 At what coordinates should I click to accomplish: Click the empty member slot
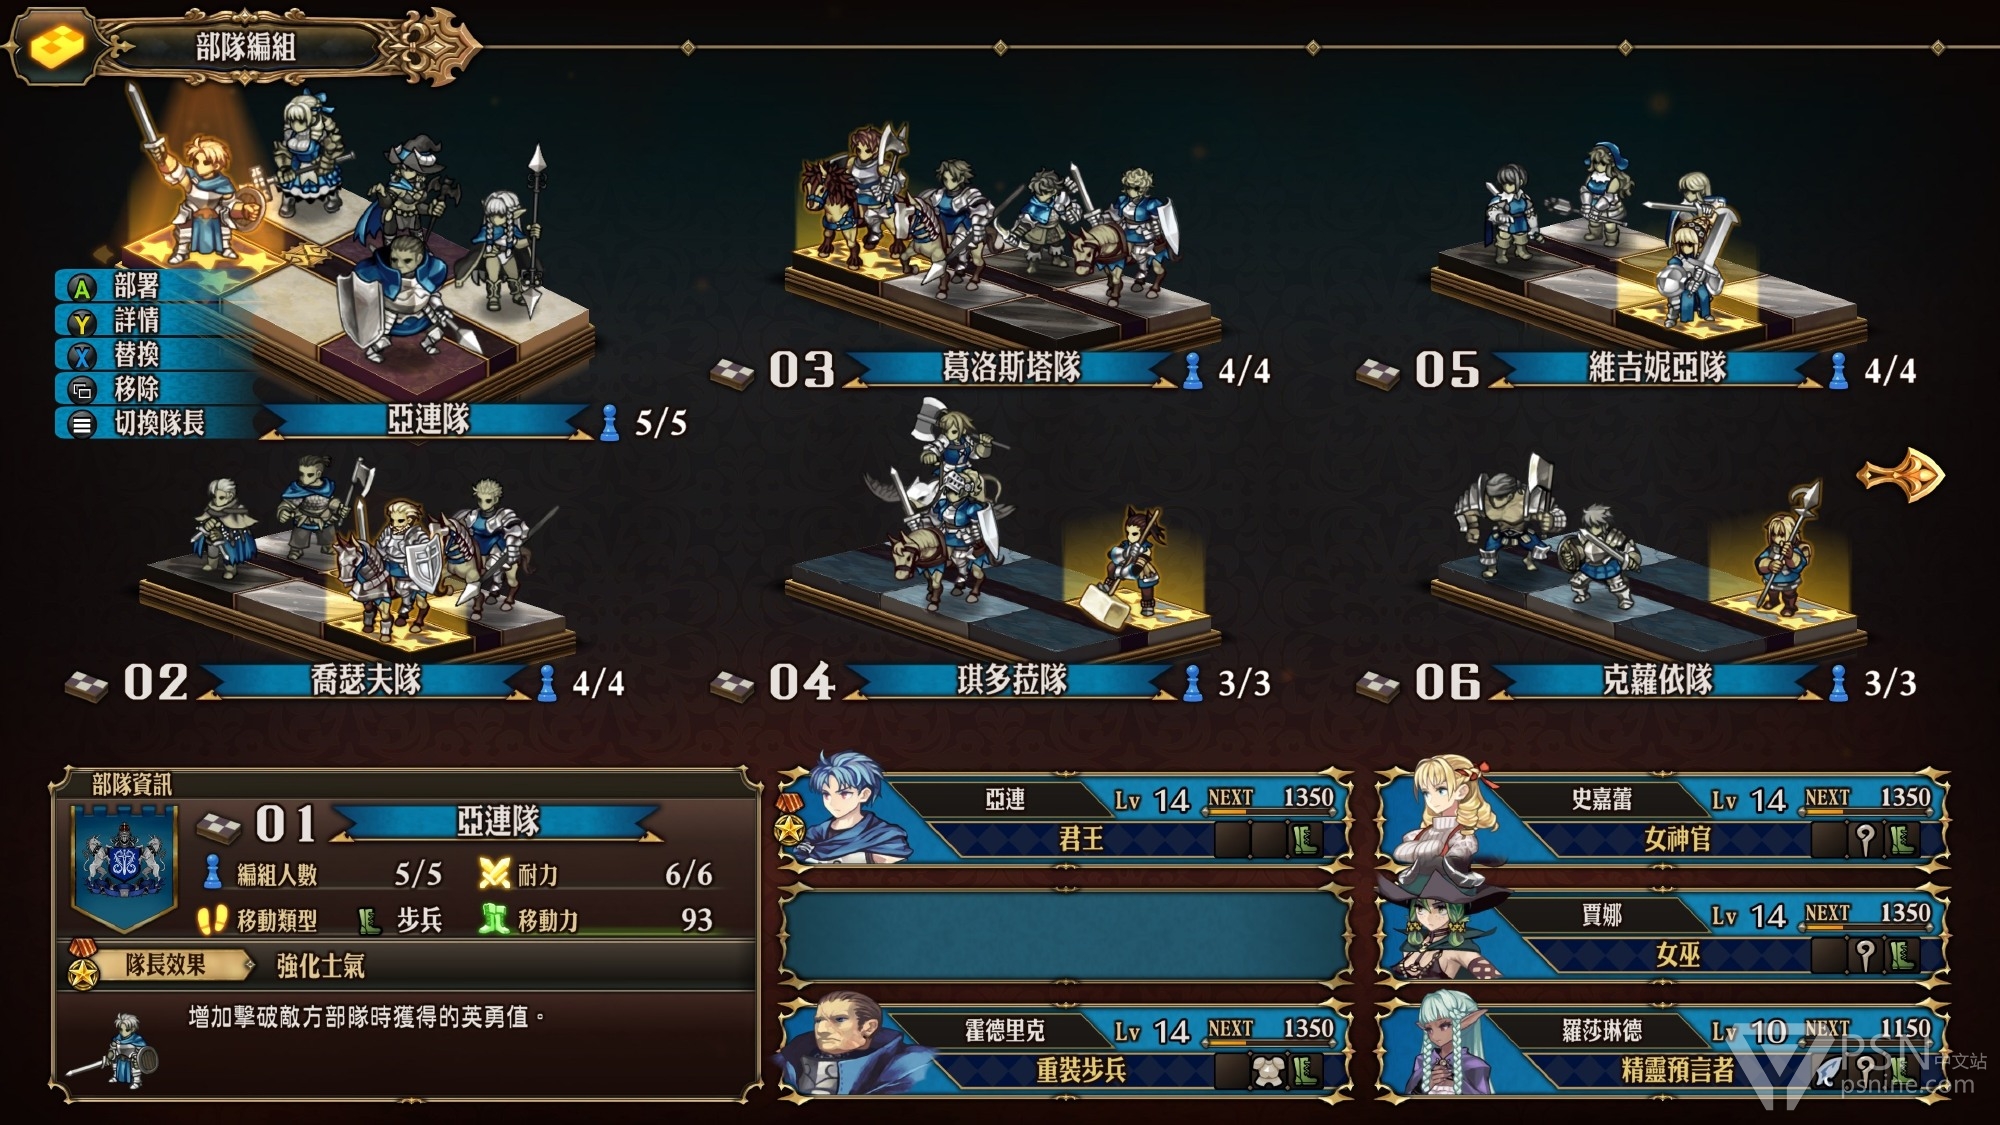(1065, 934)
